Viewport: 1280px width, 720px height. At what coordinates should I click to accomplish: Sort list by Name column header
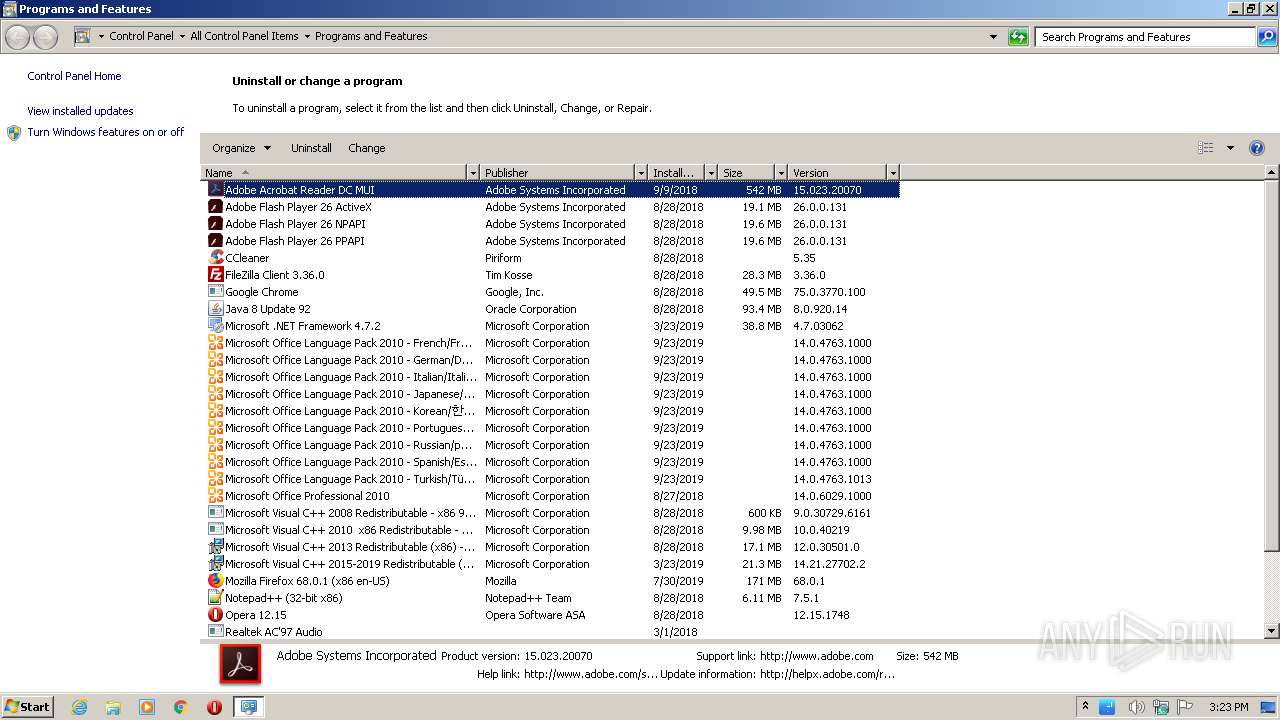tap(334, 173)
